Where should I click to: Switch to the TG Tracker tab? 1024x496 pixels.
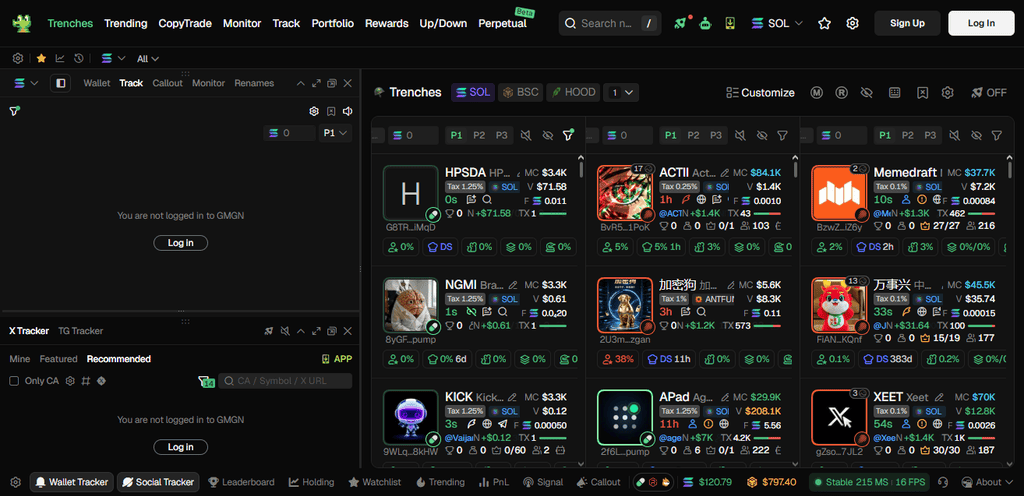(x=80, y=331)
